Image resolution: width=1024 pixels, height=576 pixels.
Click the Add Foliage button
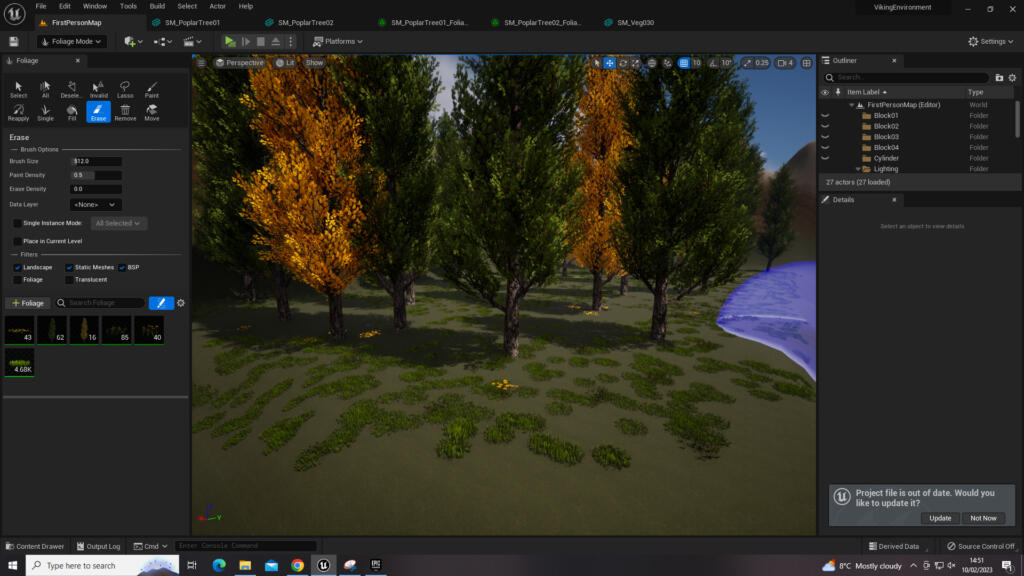(x=28, y=303)
